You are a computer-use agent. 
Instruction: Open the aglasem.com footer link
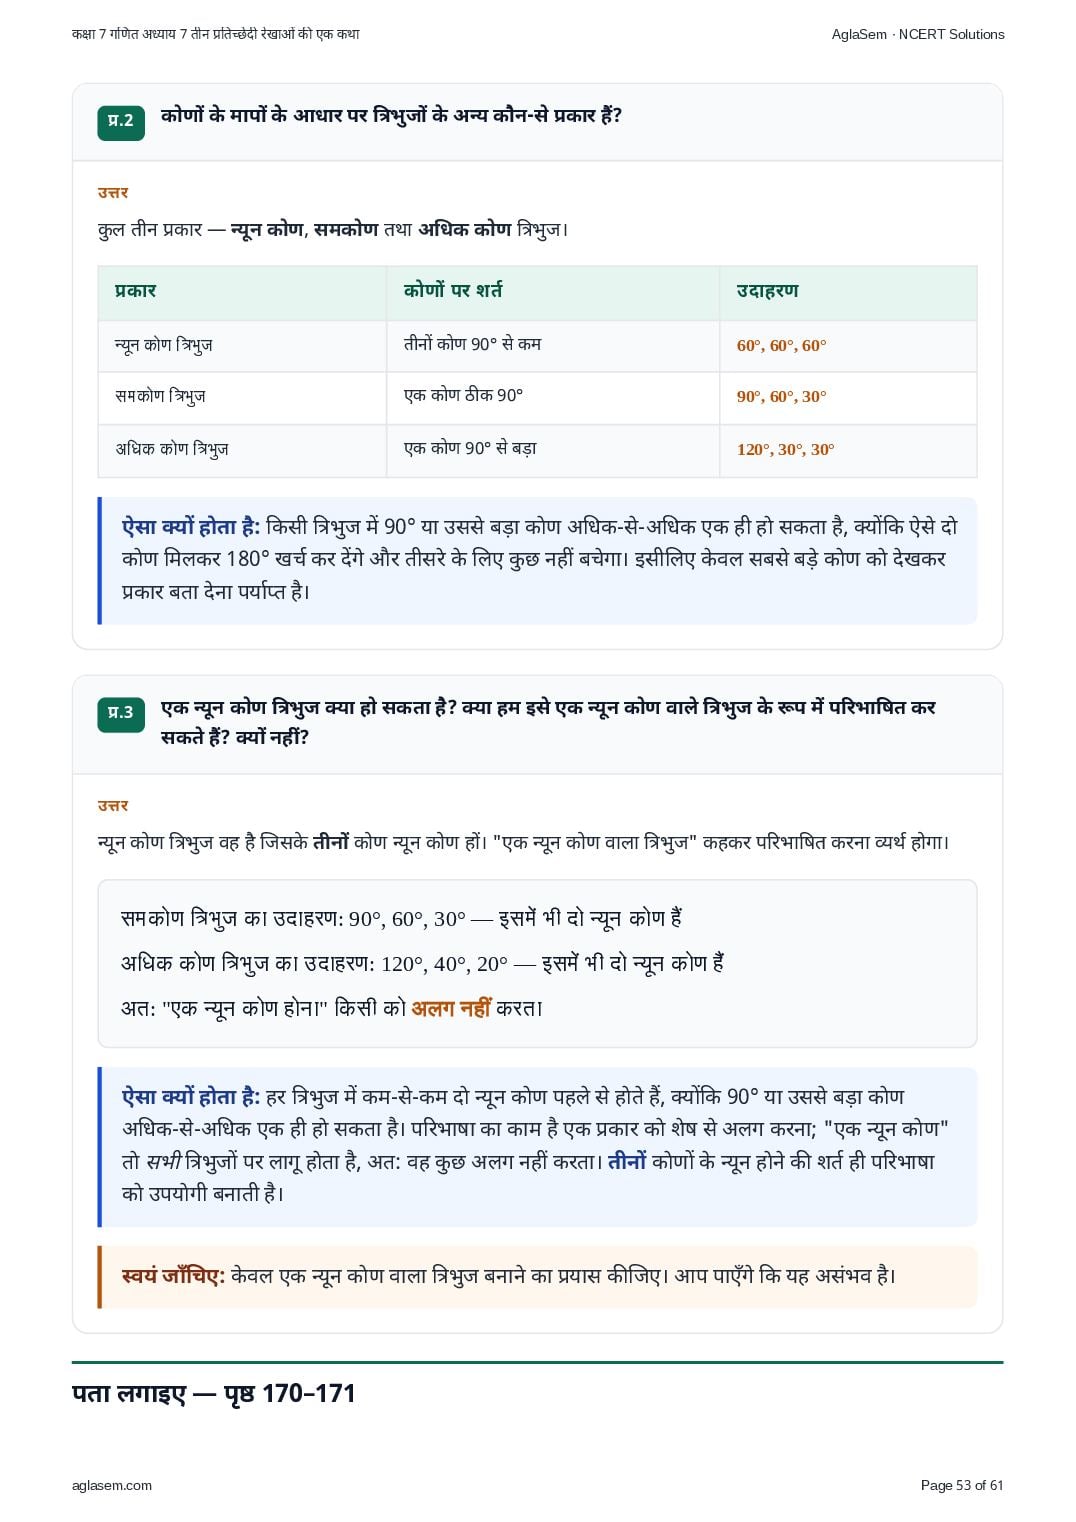tap(112, 1485)
